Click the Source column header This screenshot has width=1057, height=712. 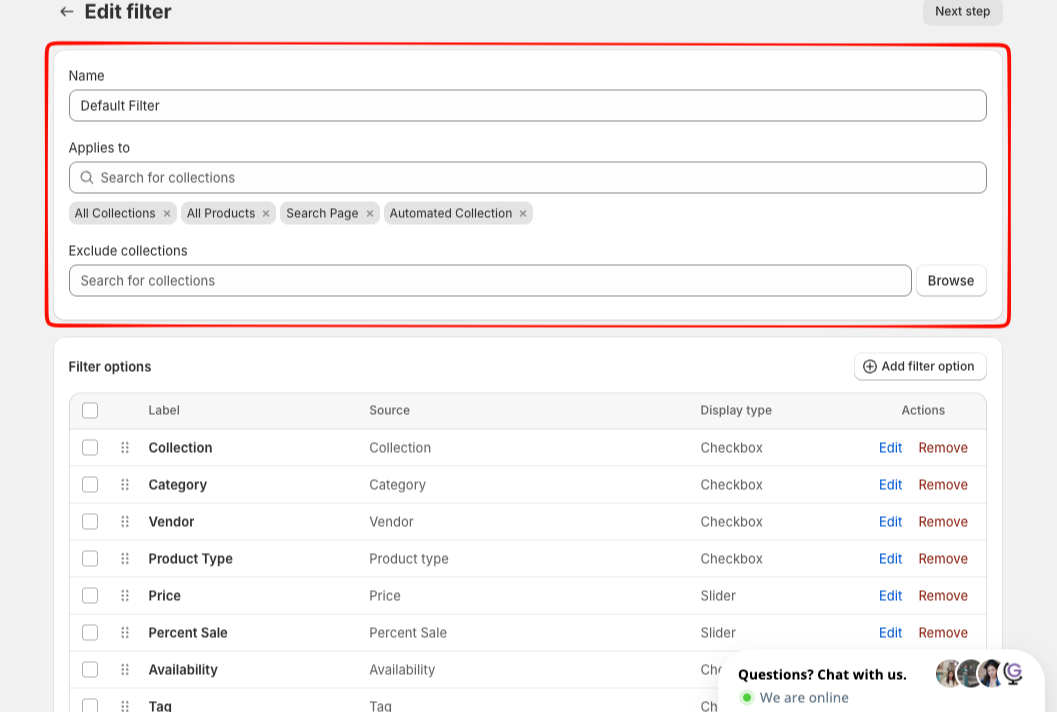pos(389,410)
